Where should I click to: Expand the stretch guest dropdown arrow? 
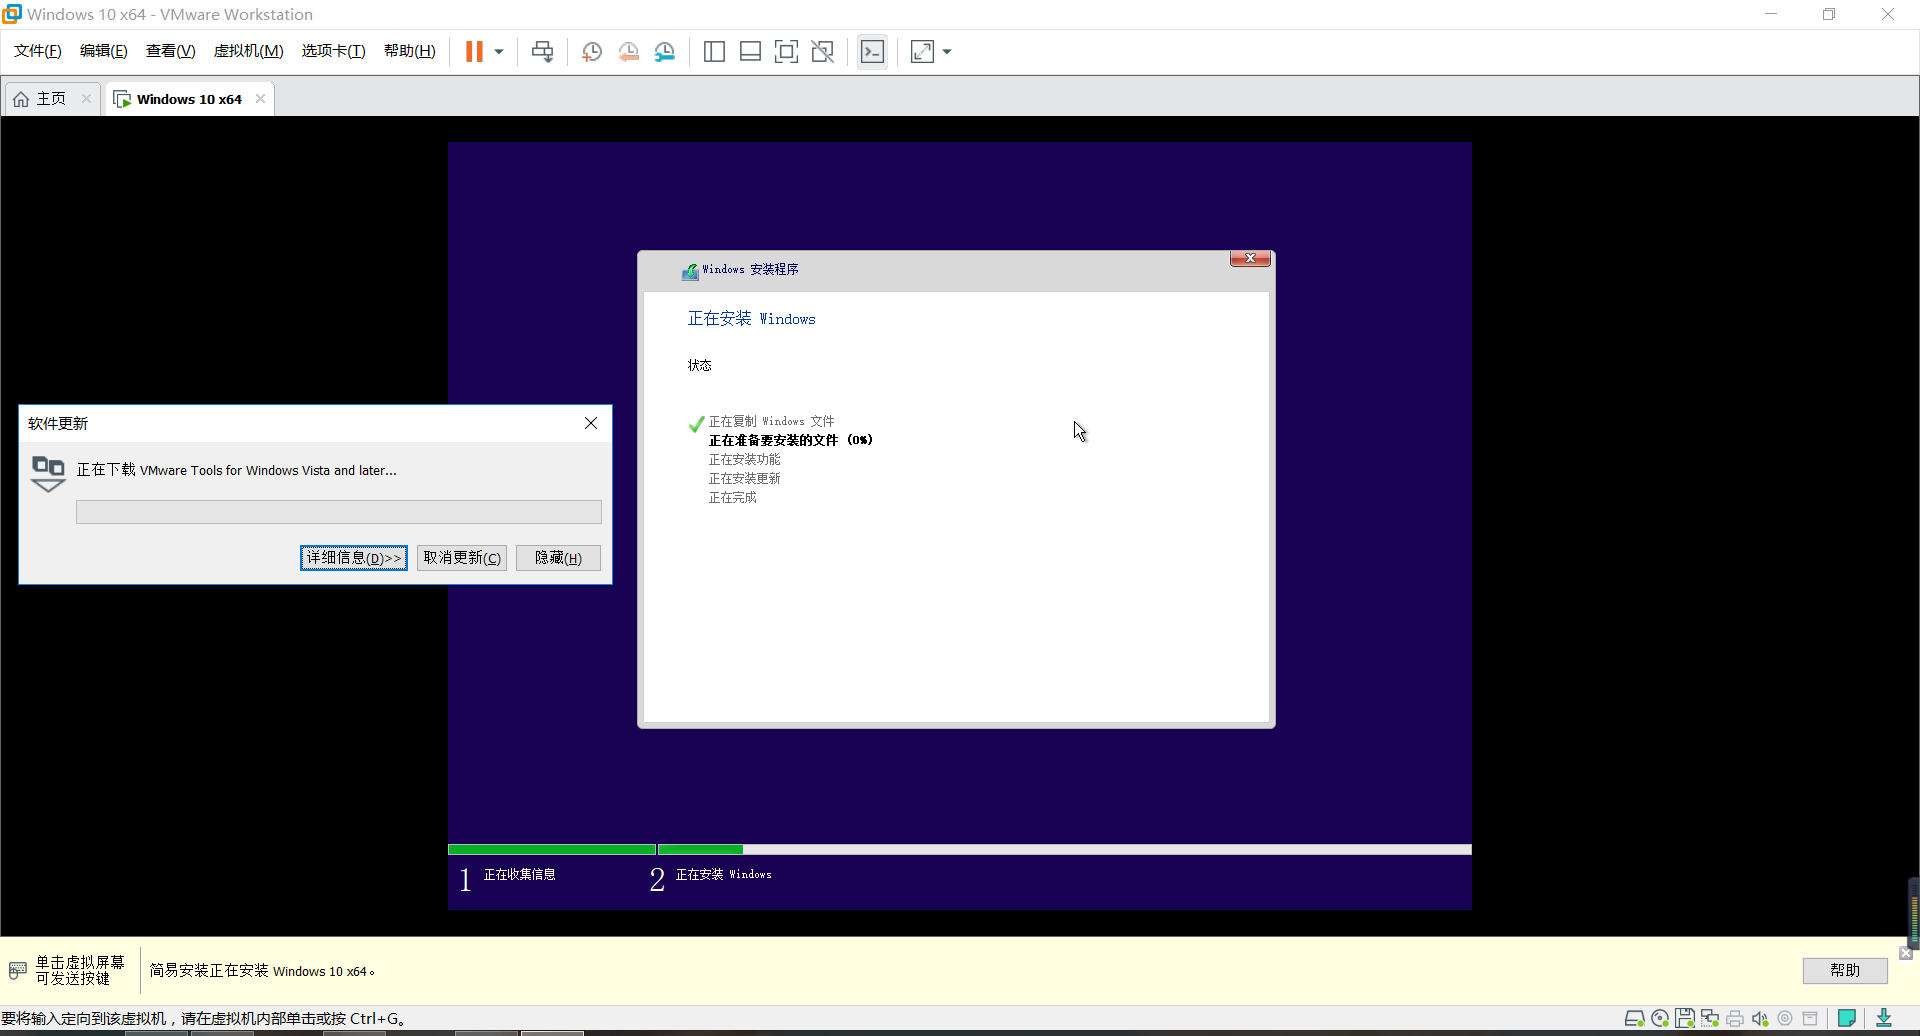(947, 52)
